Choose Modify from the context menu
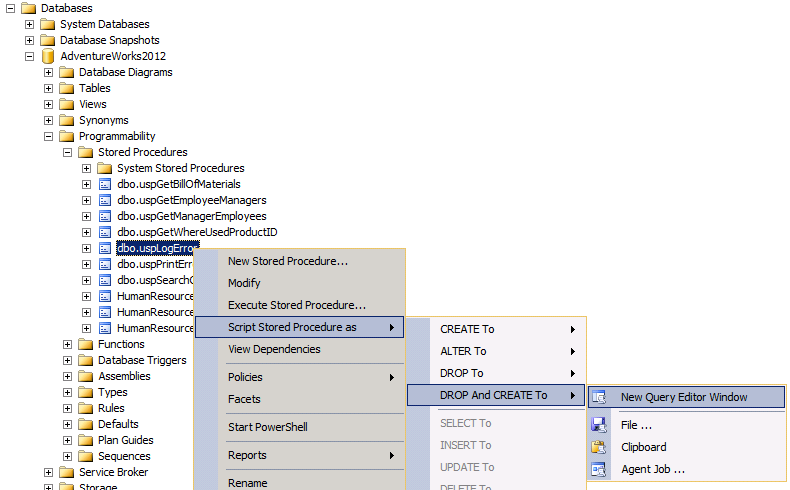790x490 pixels. coord(244,283)
